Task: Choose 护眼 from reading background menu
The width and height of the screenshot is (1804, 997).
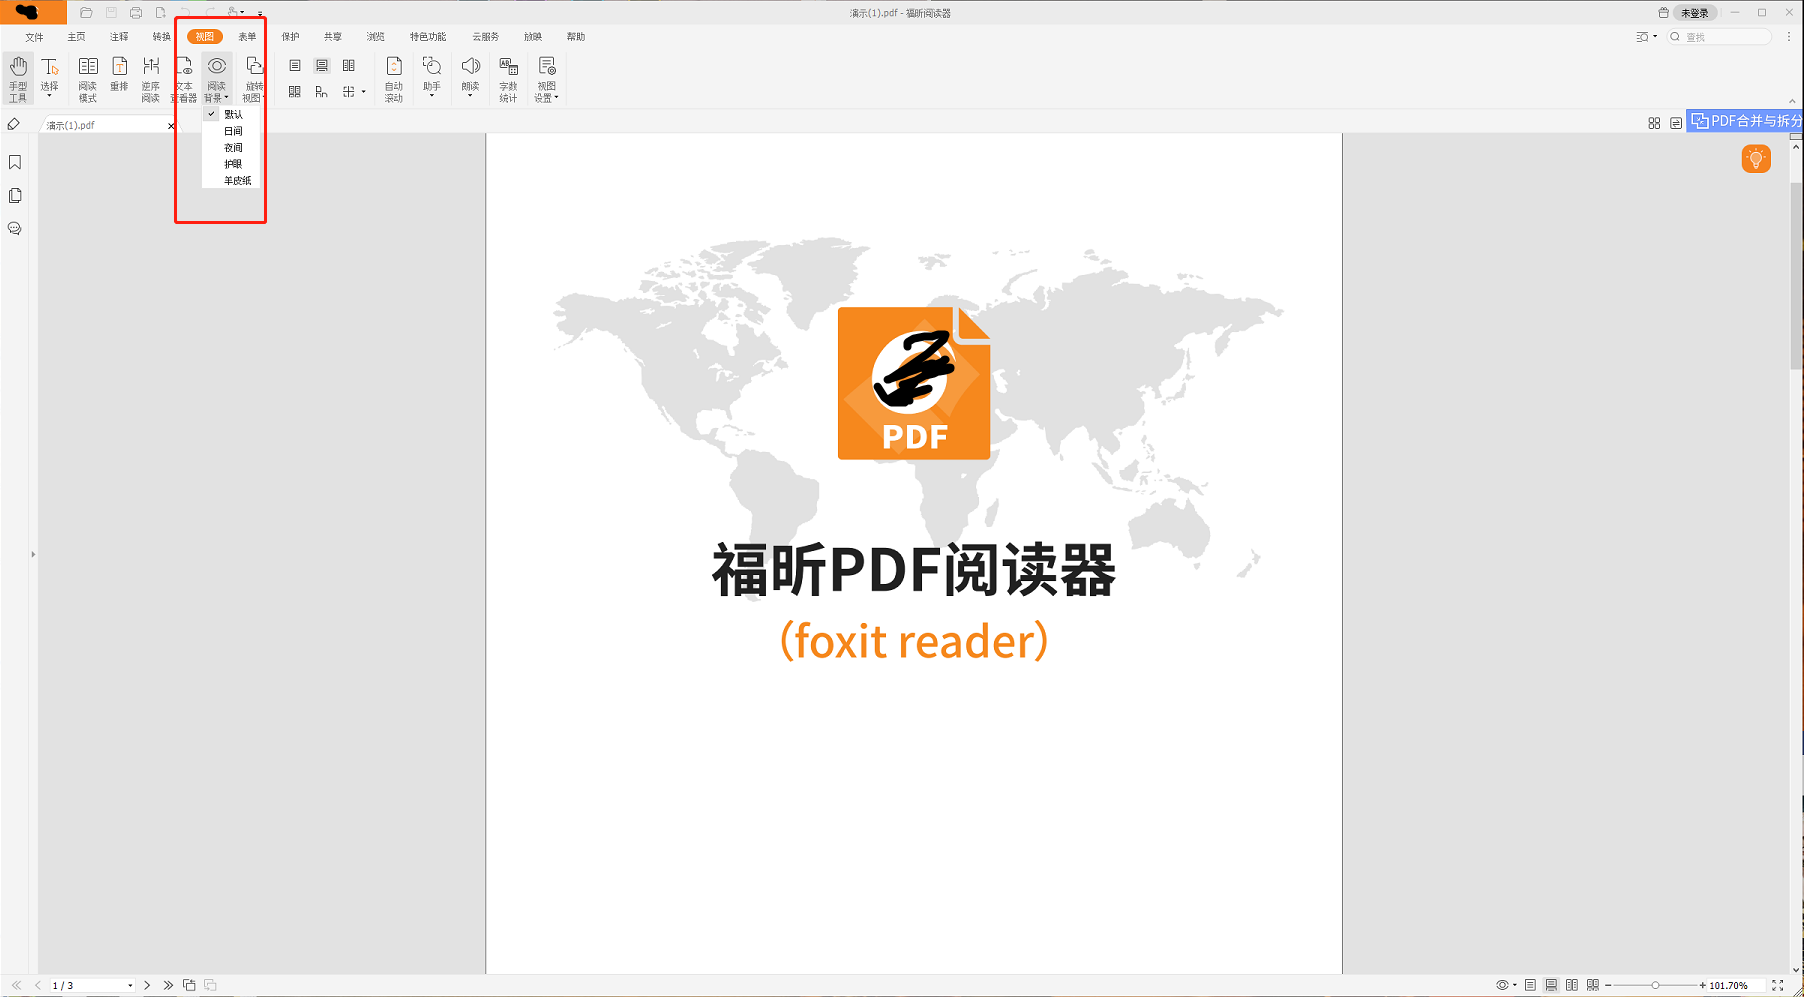Action: click(231, 164)
